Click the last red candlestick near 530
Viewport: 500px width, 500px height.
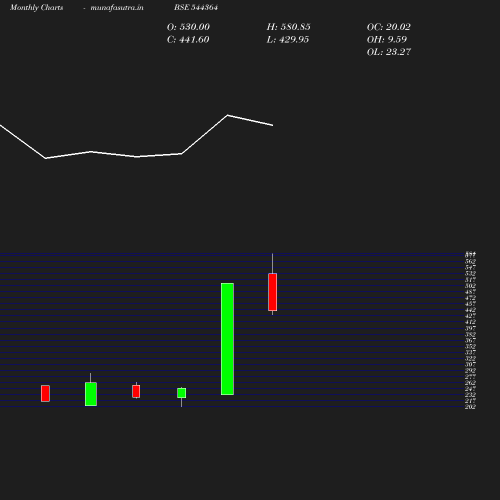[272, 292]
